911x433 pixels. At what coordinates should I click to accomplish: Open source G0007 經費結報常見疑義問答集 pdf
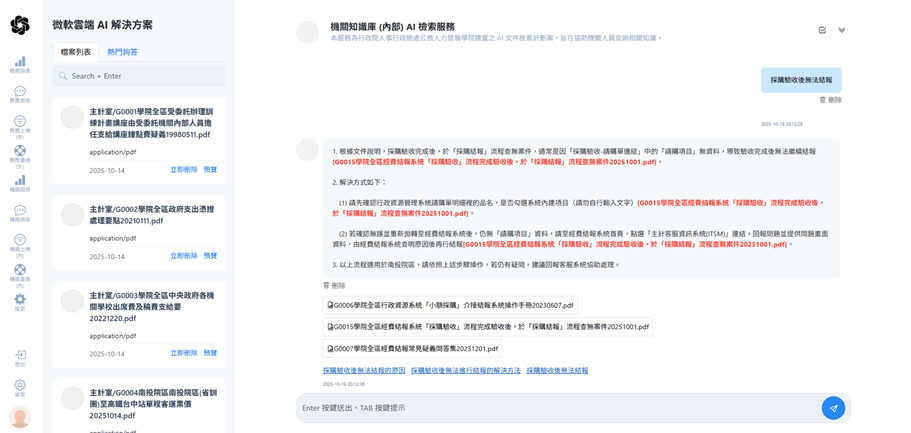click(x=412, y=348)
